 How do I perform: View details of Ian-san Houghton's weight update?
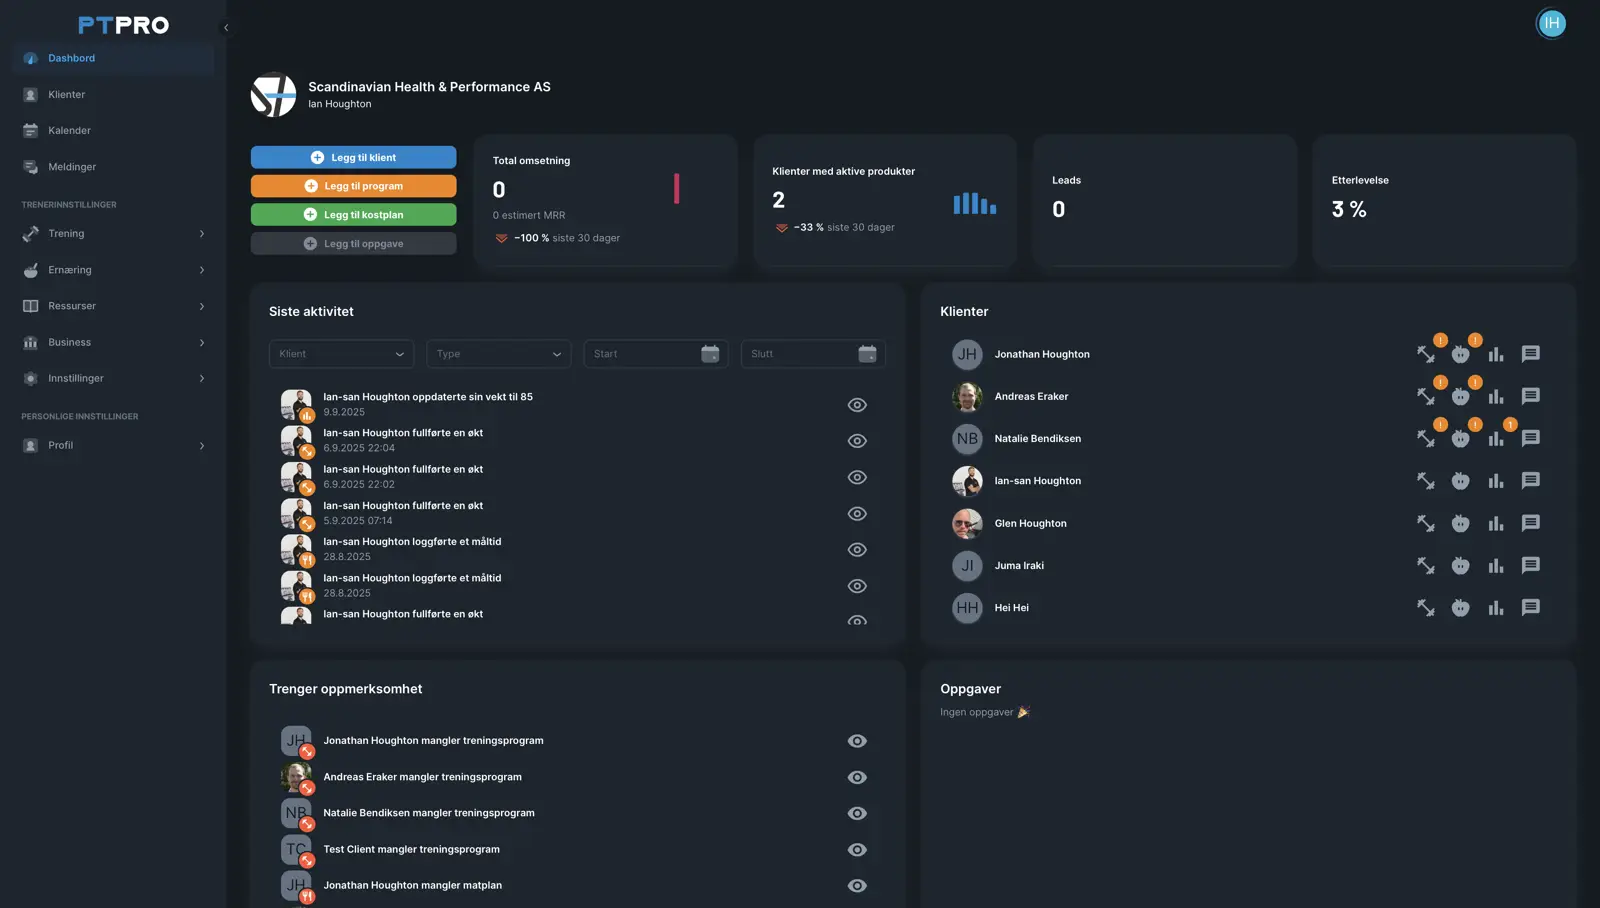[x=857, y=404]
